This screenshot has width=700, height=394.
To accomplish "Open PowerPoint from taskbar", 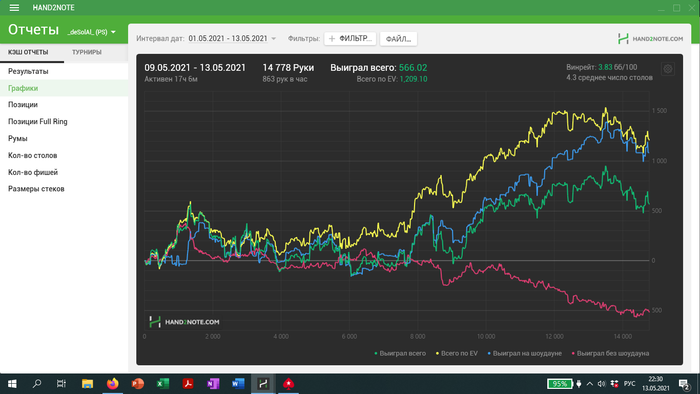I will [138, 384].
